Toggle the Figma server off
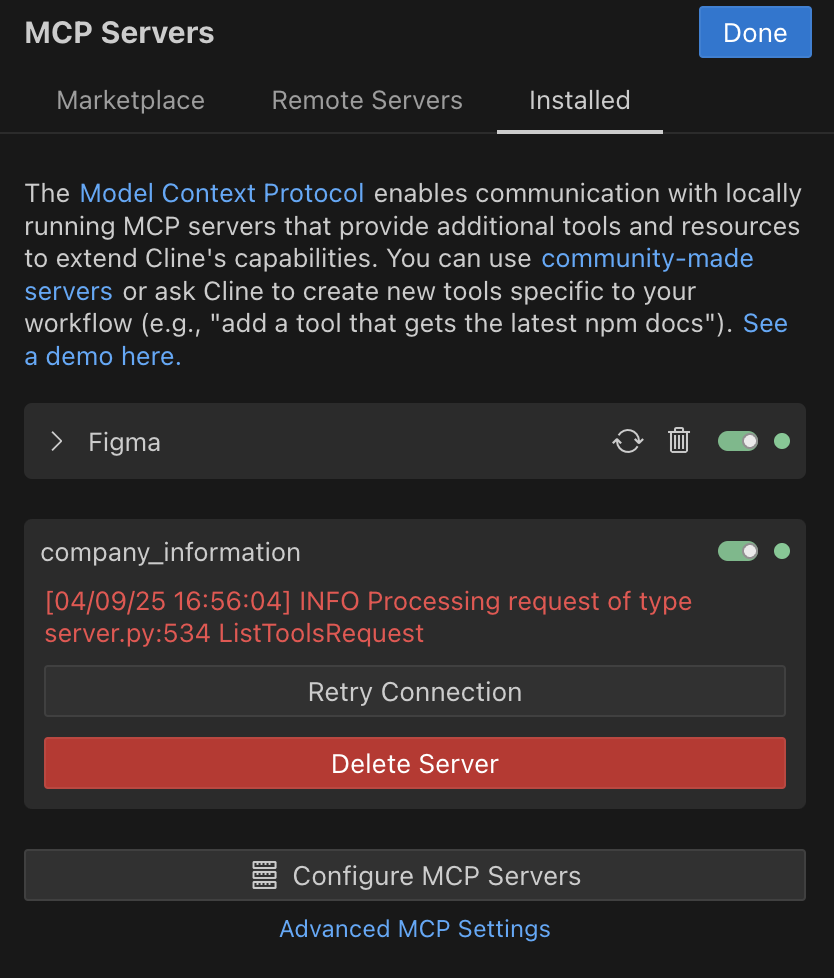 (x=738, y=441)
